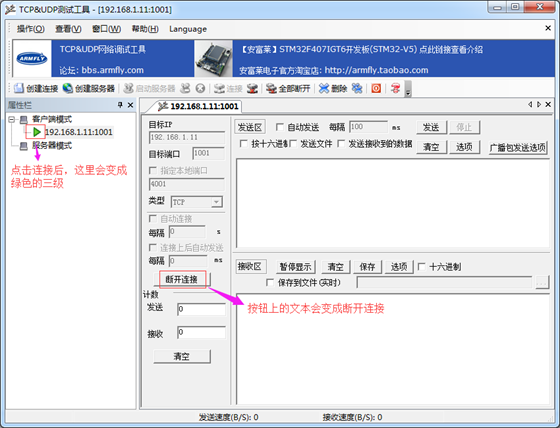560x428 pixels.
Task: Click the greyed 连接 toolbar icon
Action: tap(219, 88)
